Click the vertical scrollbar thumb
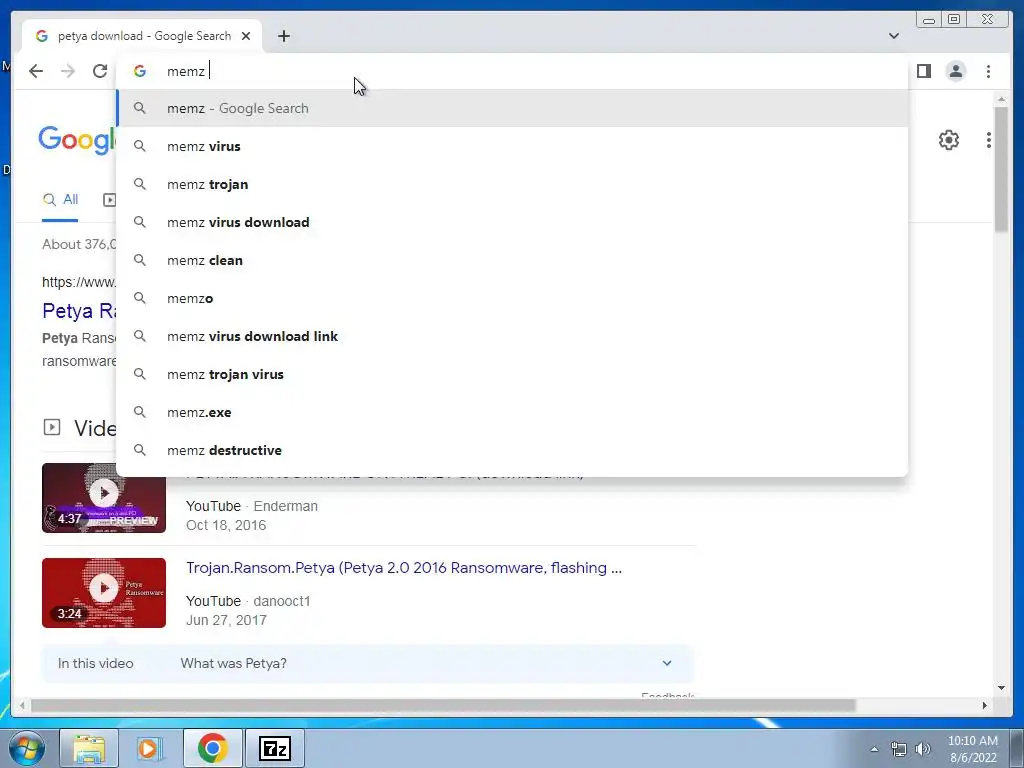 pos(1001,170)
